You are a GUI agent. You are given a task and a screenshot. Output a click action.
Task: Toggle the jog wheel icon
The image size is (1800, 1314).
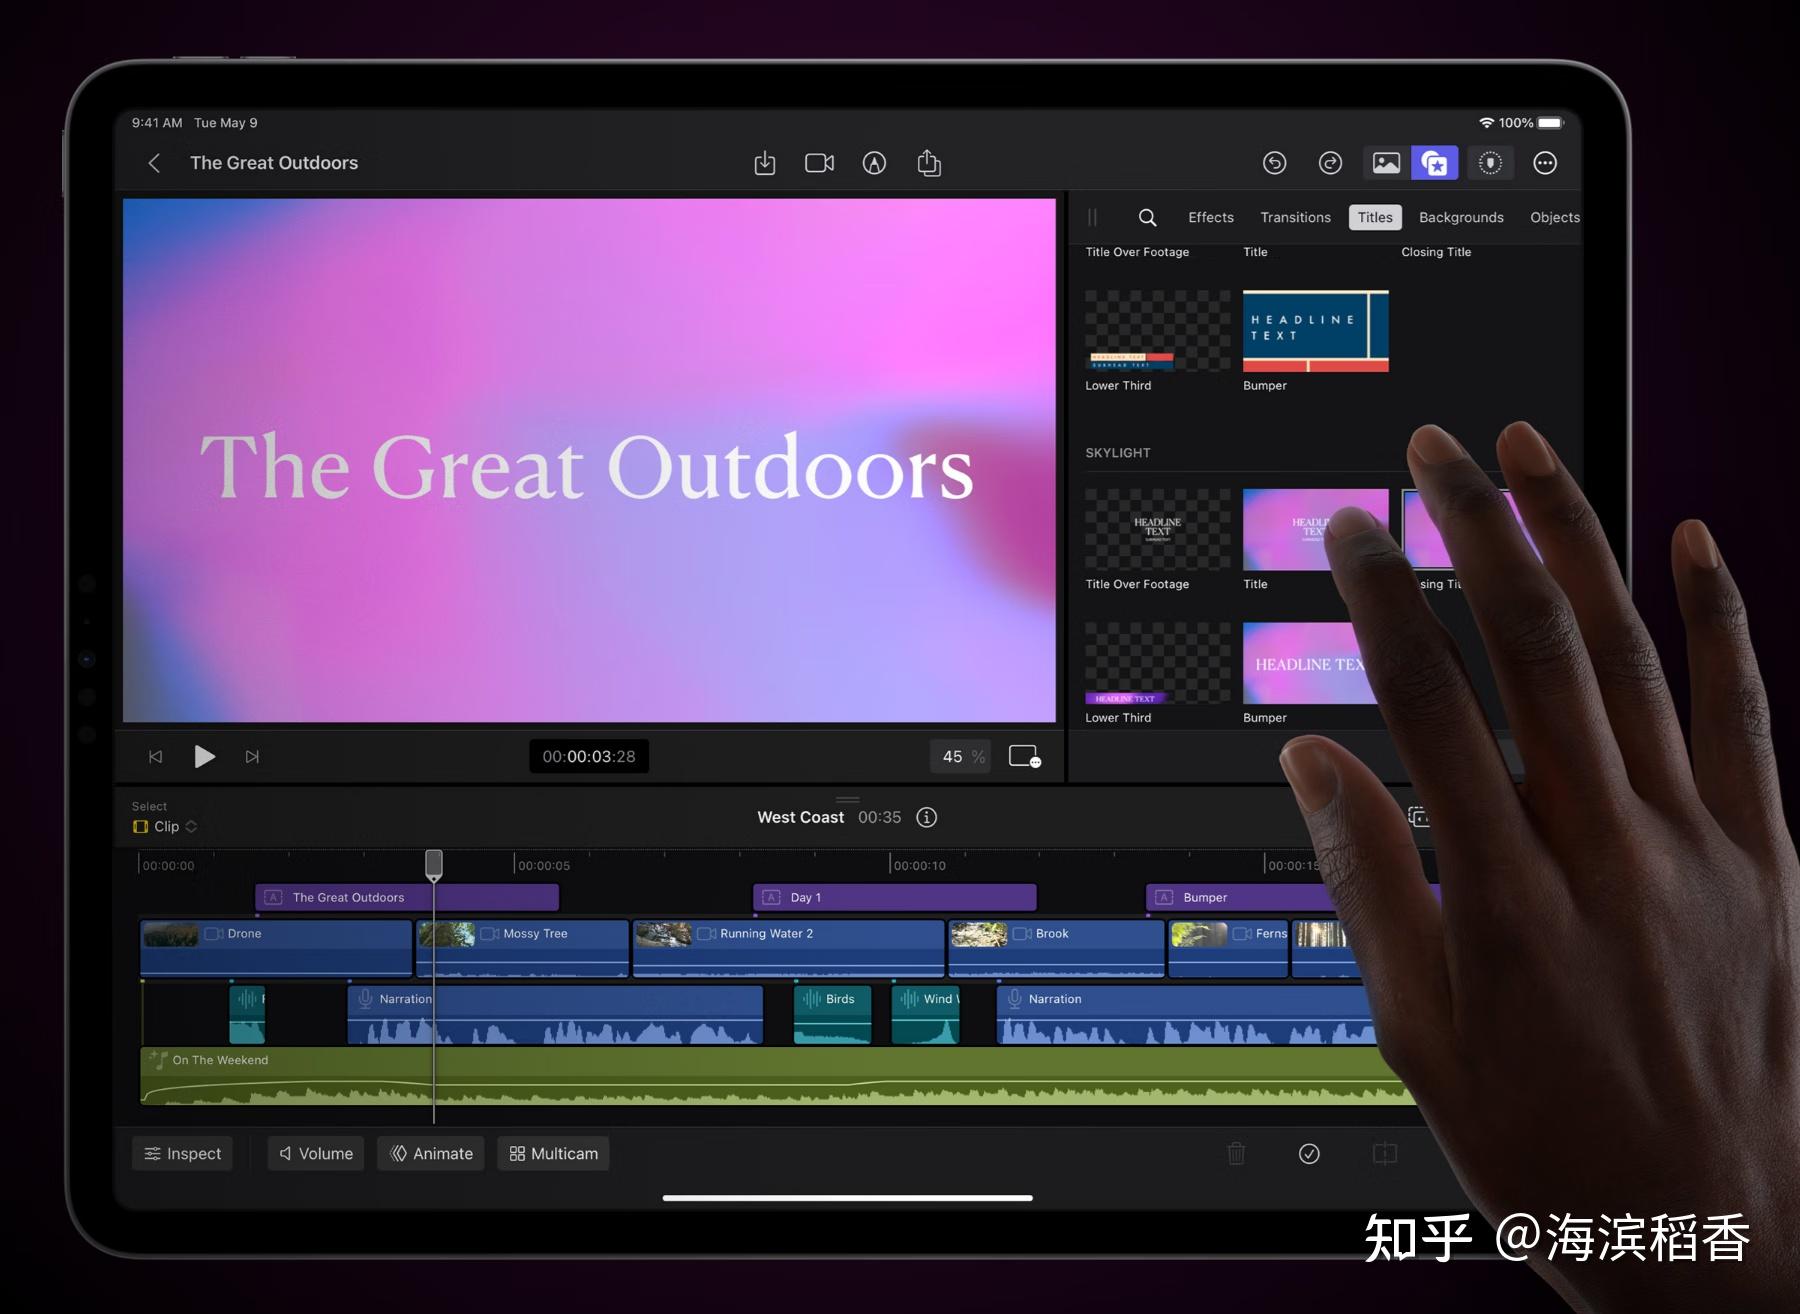click(x=1490, y=163)
